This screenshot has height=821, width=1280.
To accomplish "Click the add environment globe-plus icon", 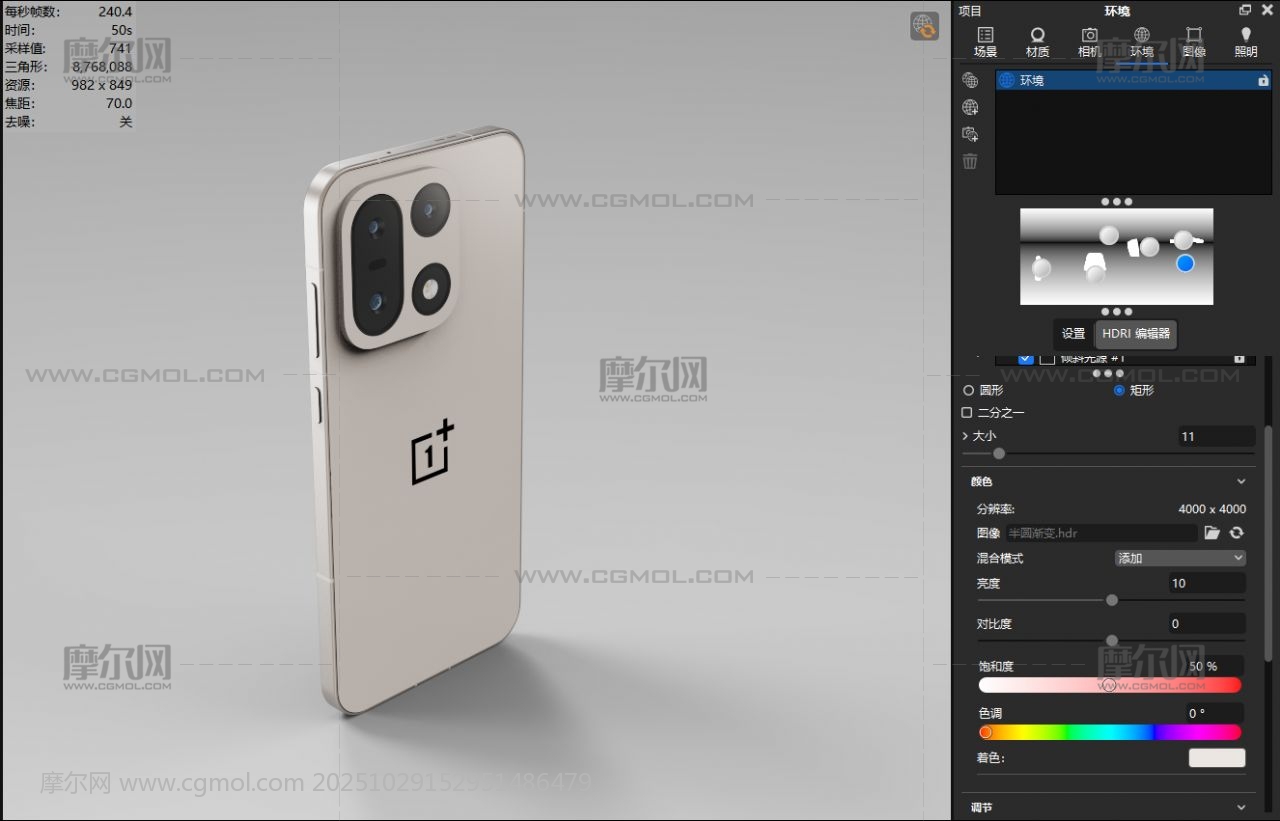I will [x=970, y=107].
